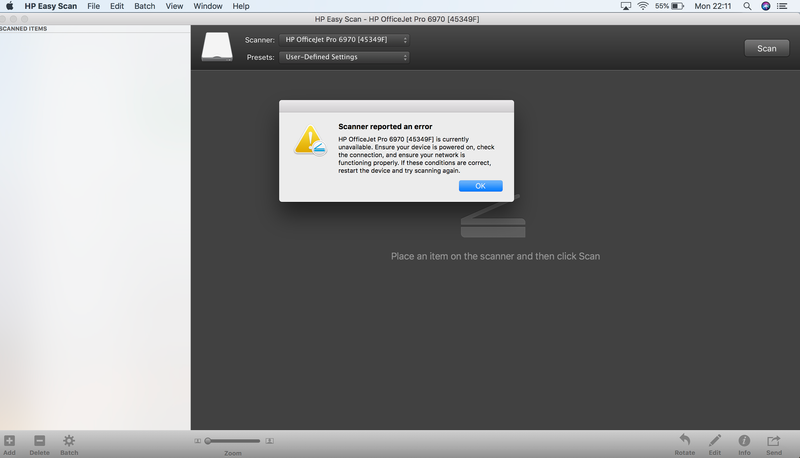Click 'Scanner reported an error' heading

(x=385, y=126)
